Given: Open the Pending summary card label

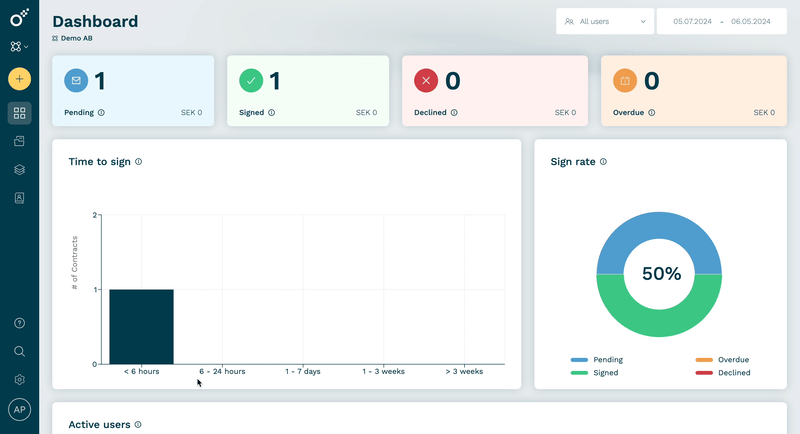Looking at the screenshot, I should click(x=79, y=113).
